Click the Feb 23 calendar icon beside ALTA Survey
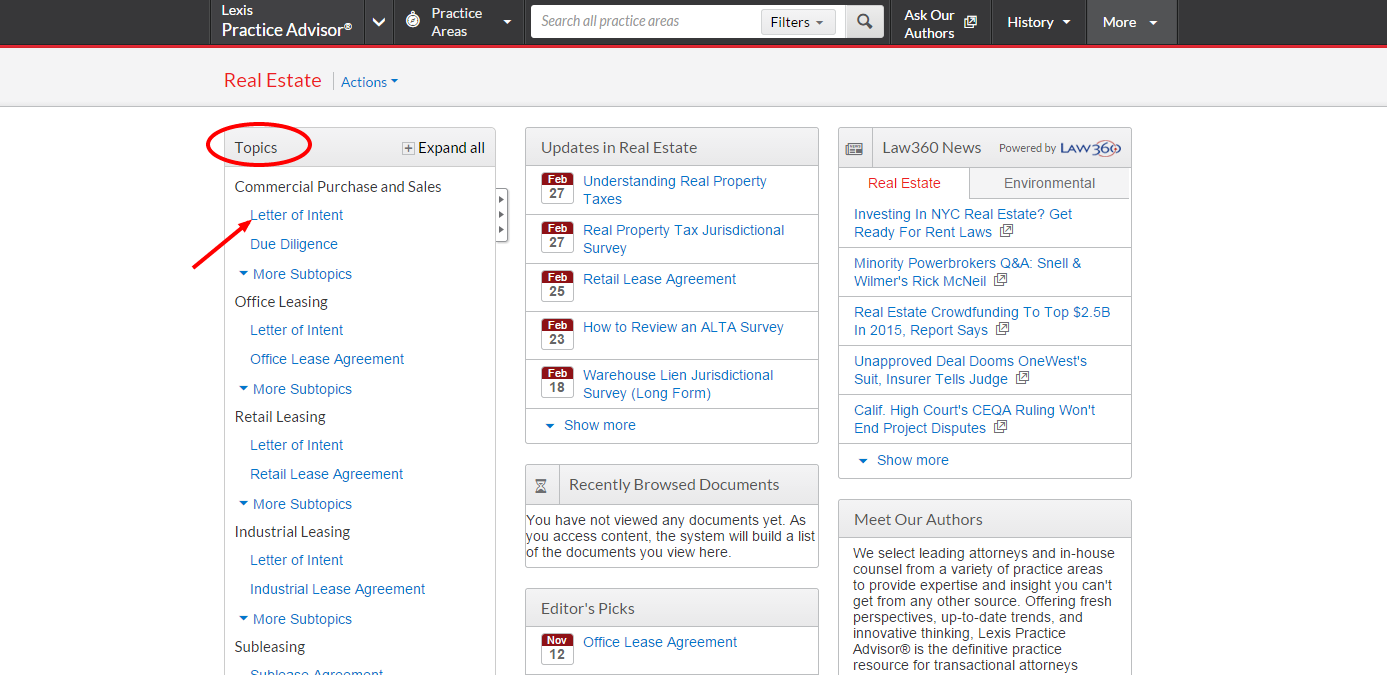 (x=557, y=334)
